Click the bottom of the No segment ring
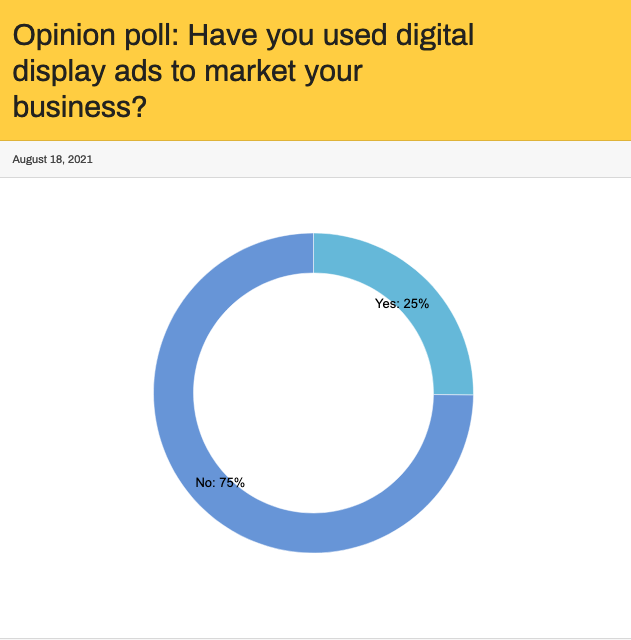This screenshot has height=640, width=631. point(313,533)
